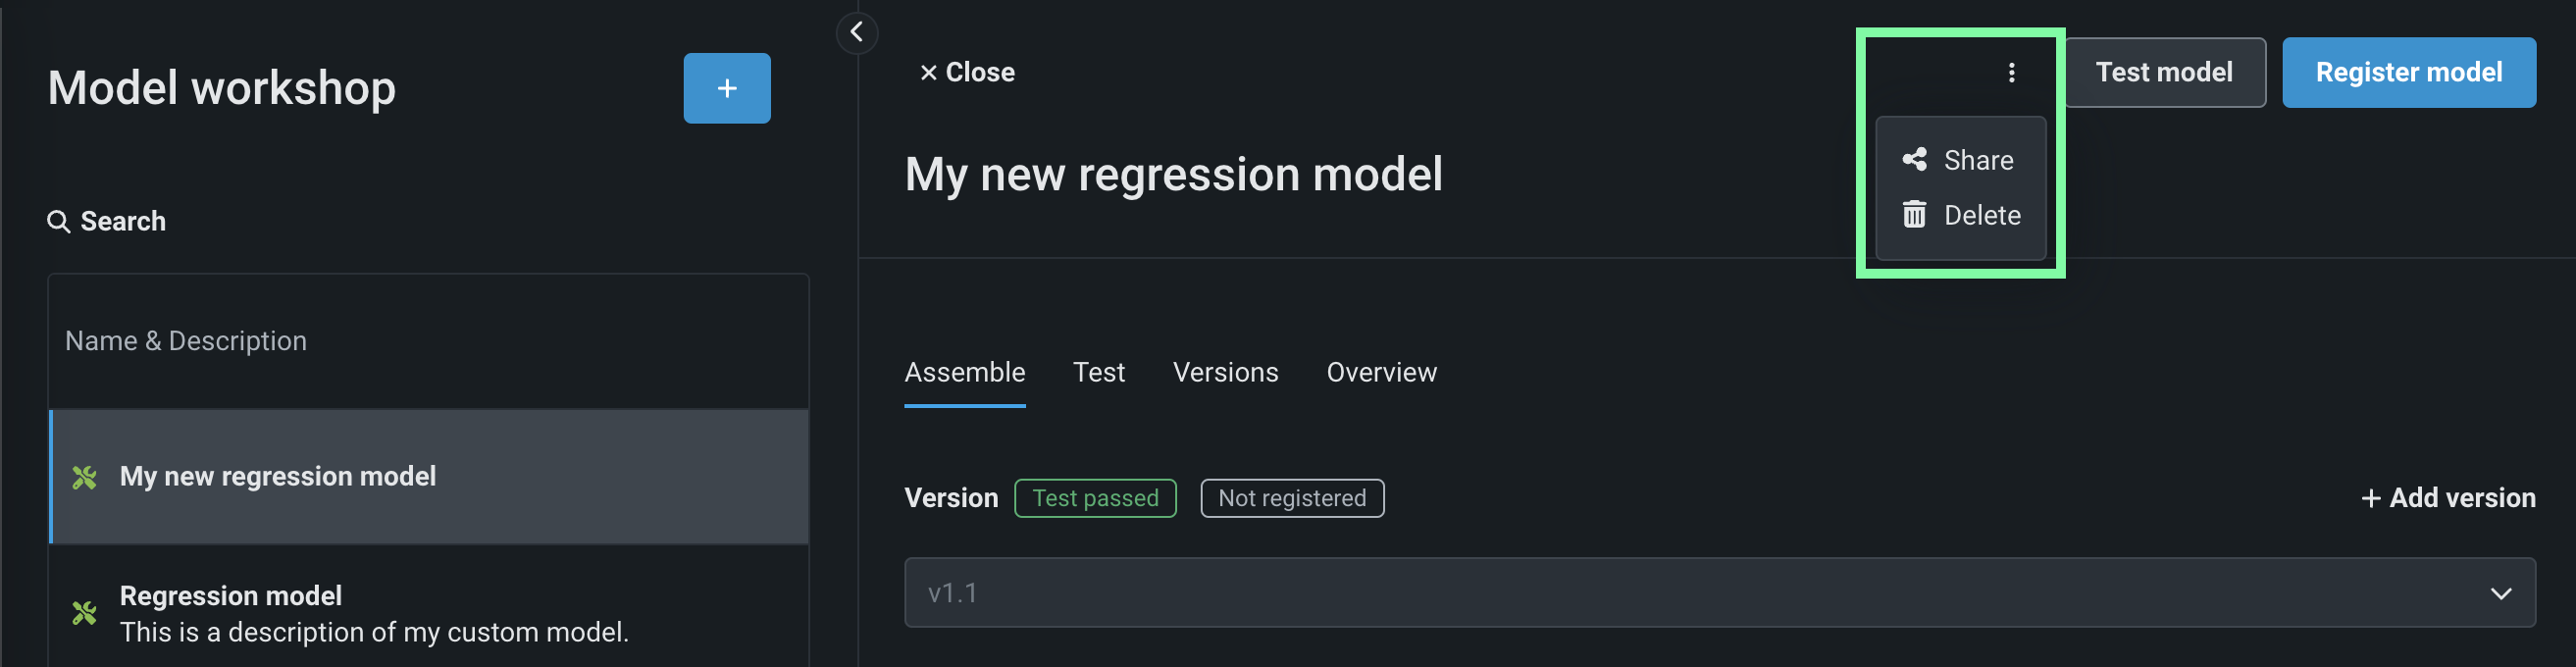Click the tools icon beside My new regression model

(x=85, y=477)
